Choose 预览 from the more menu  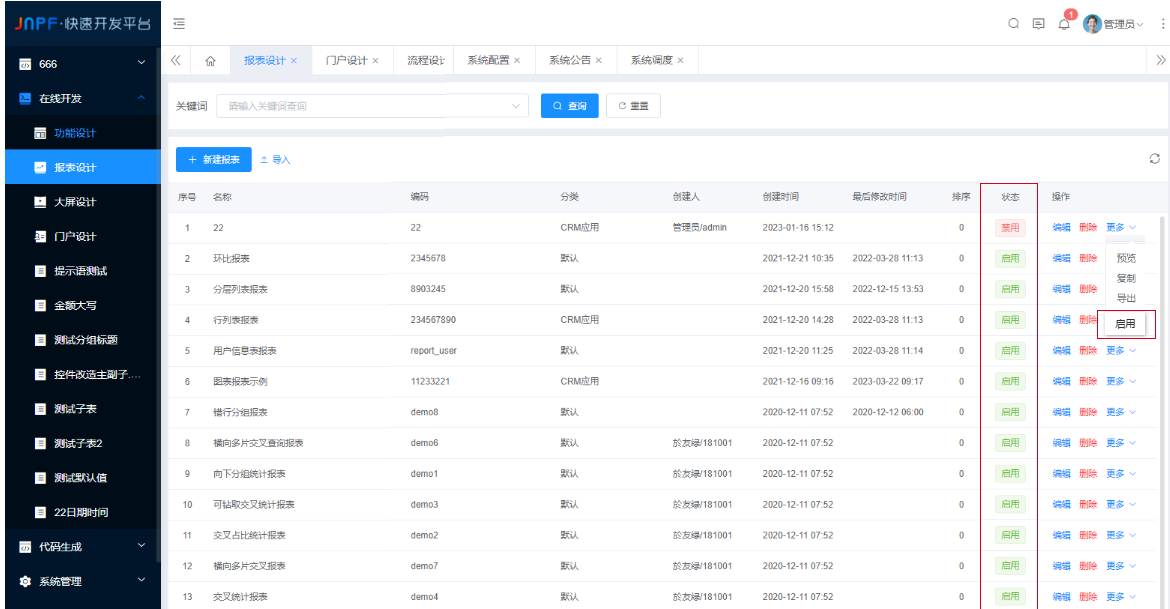pos(1126,258)
